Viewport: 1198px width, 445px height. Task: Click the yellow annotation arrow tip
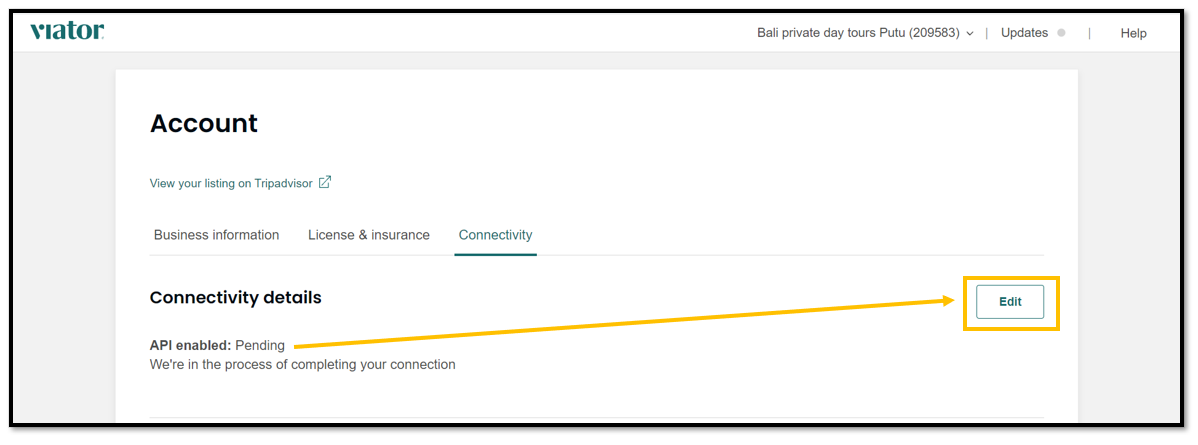tap(951, 301)
